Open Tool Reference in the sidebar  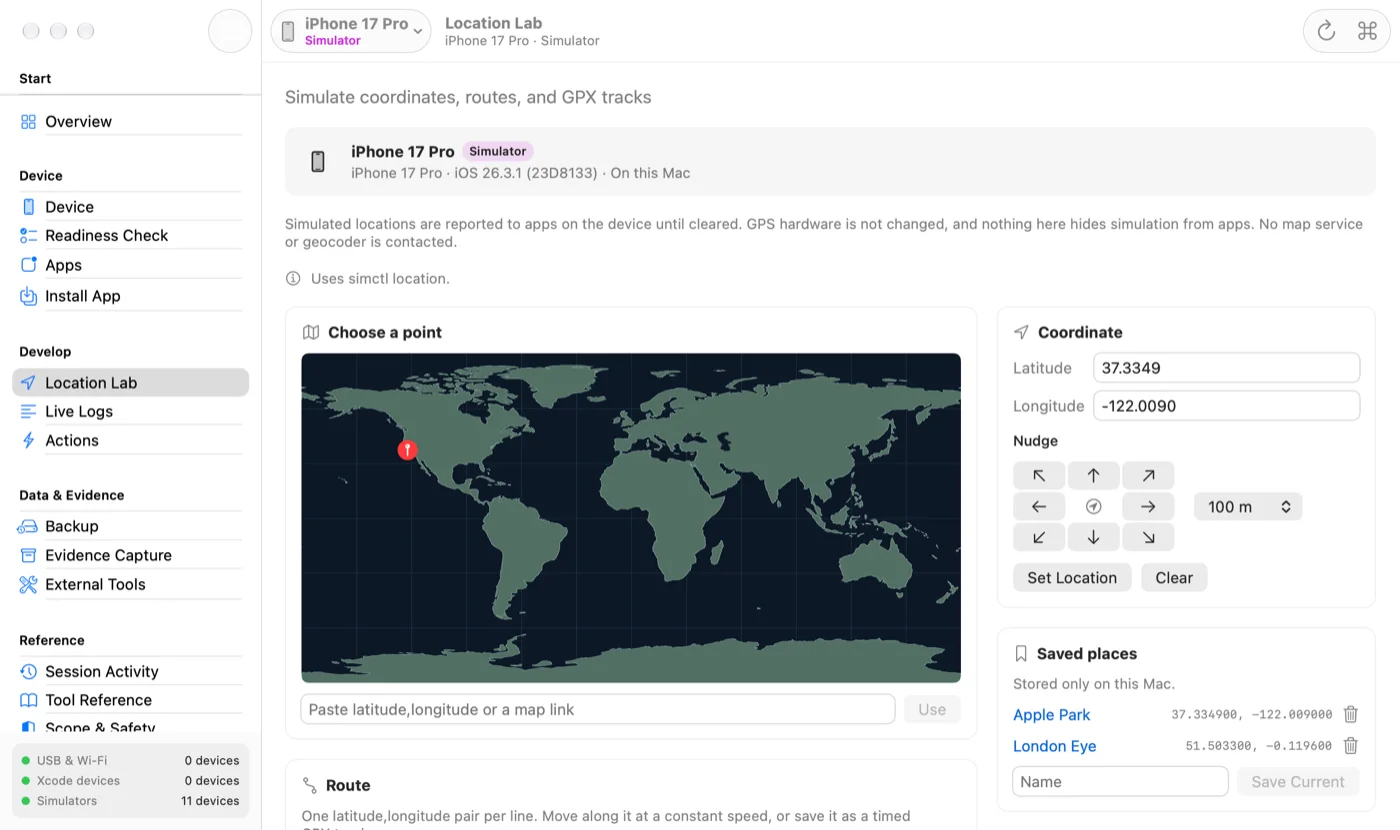coord(130,701)
